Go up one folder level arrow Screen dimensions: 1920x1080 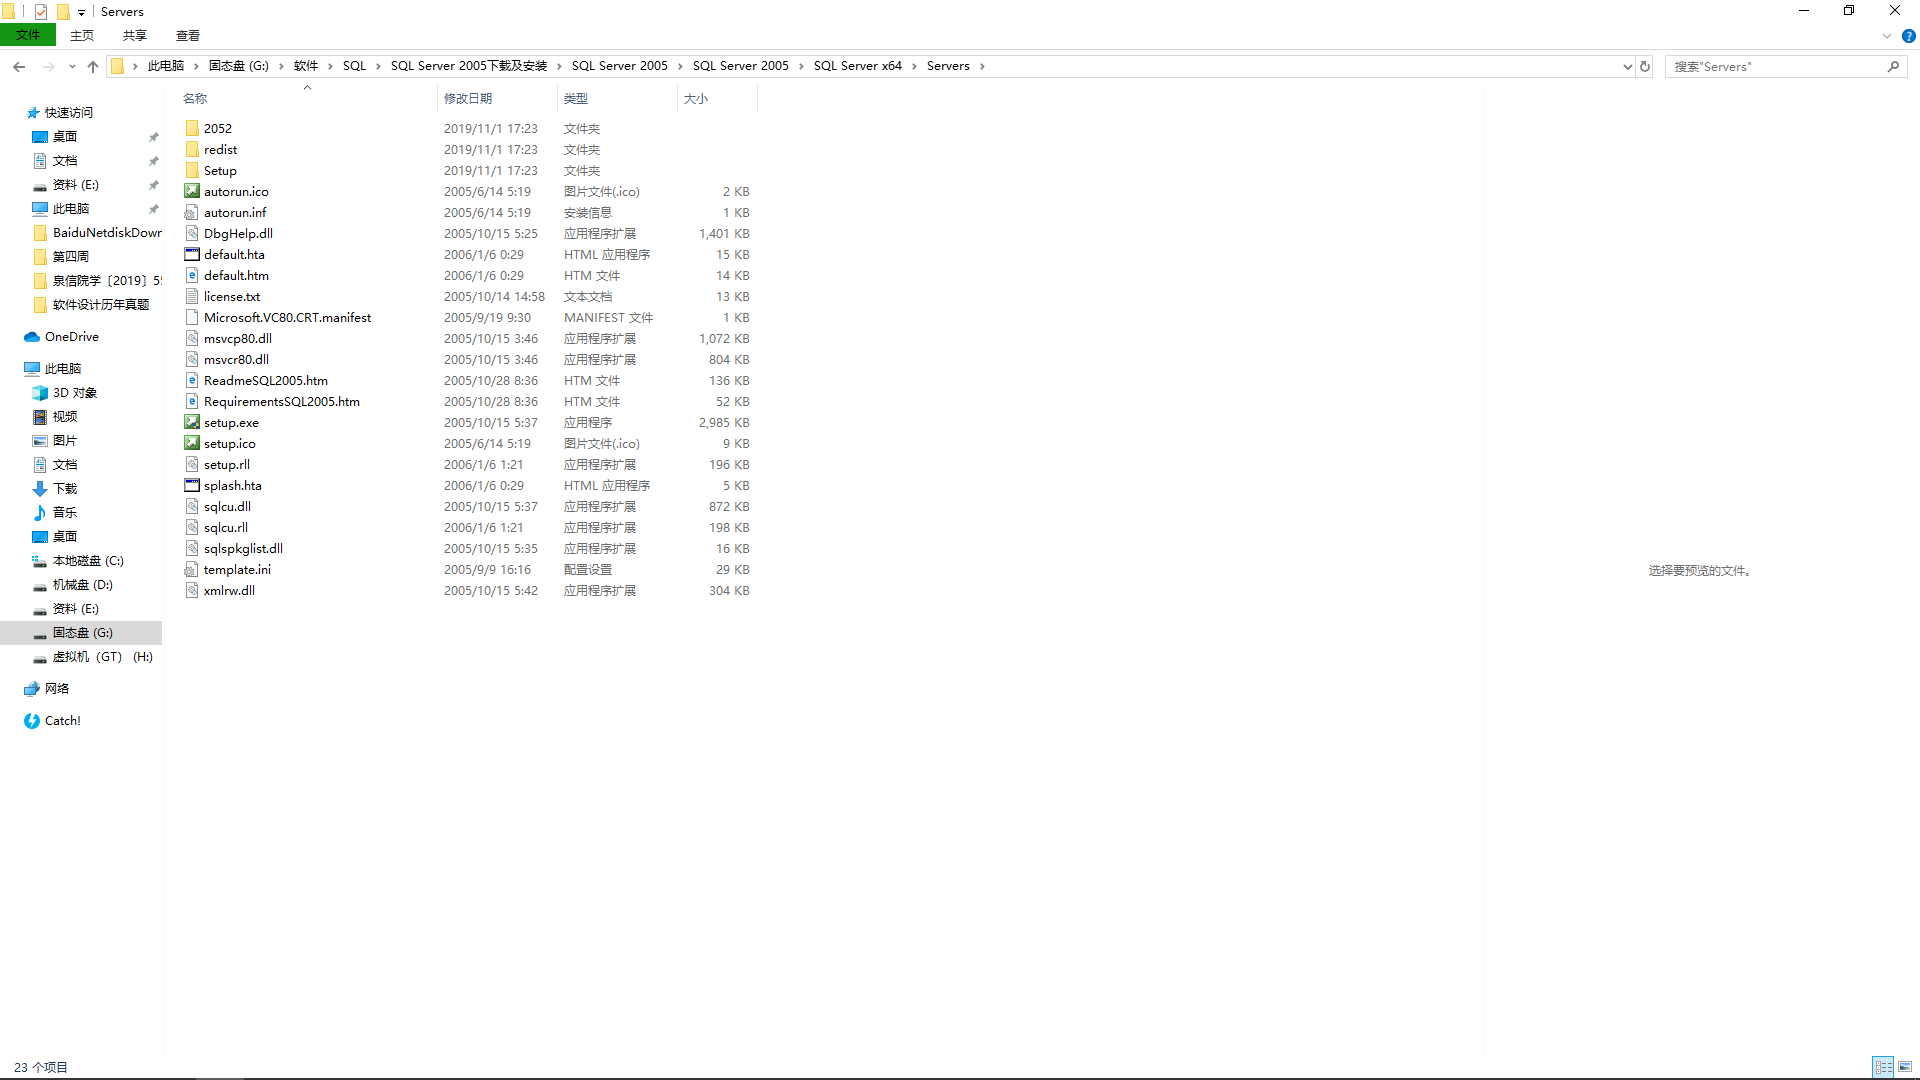[93, 66]
